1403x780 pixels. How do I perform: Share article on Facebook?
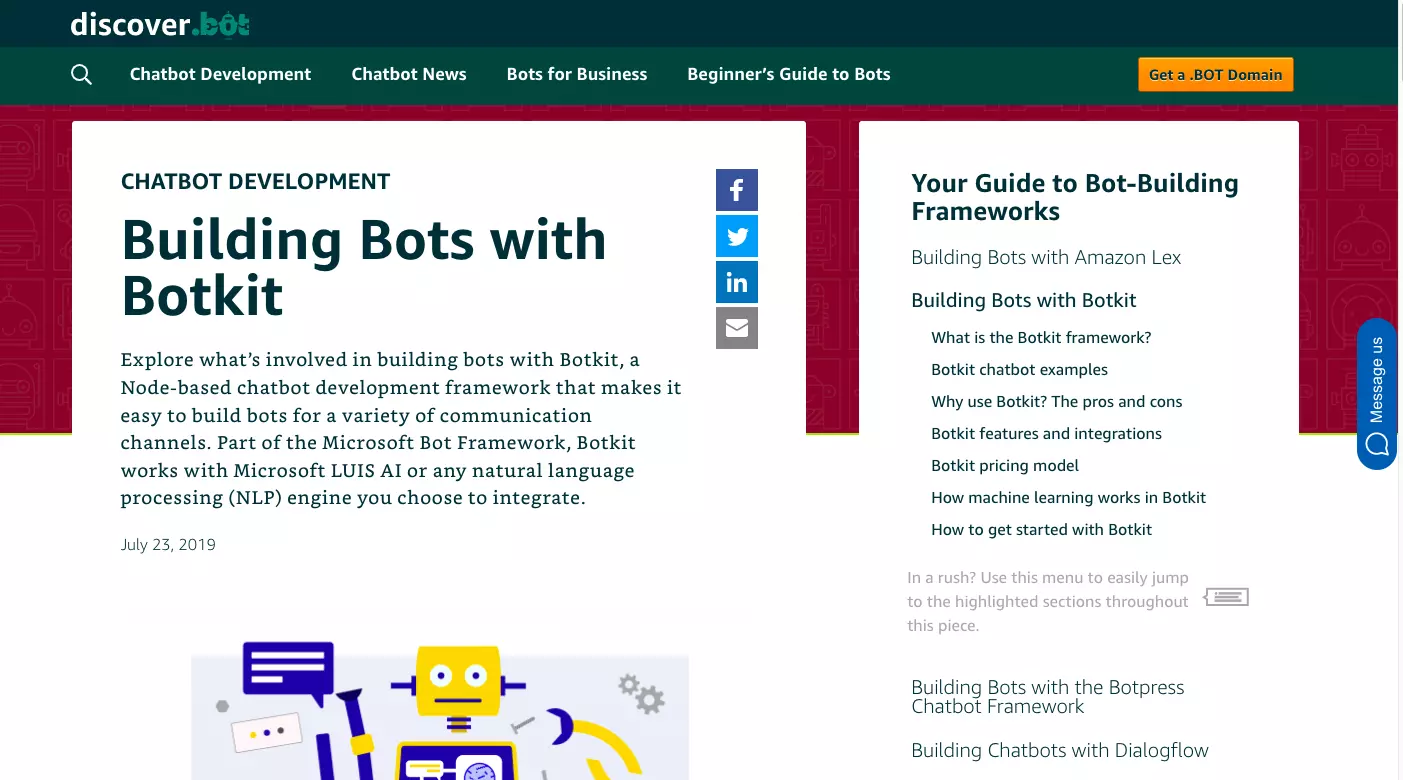click(737, 190)
